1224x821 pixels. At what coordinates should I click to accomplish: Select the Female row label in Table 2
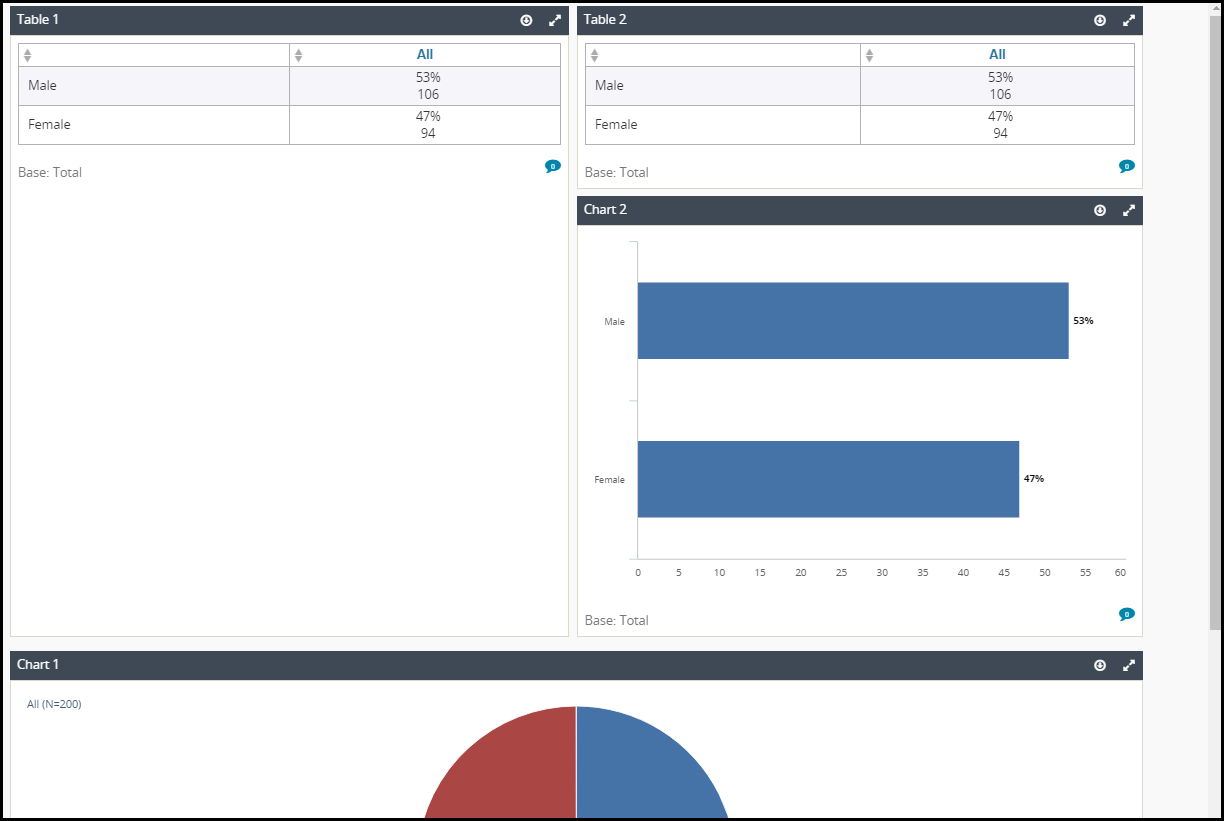[616, 125]
